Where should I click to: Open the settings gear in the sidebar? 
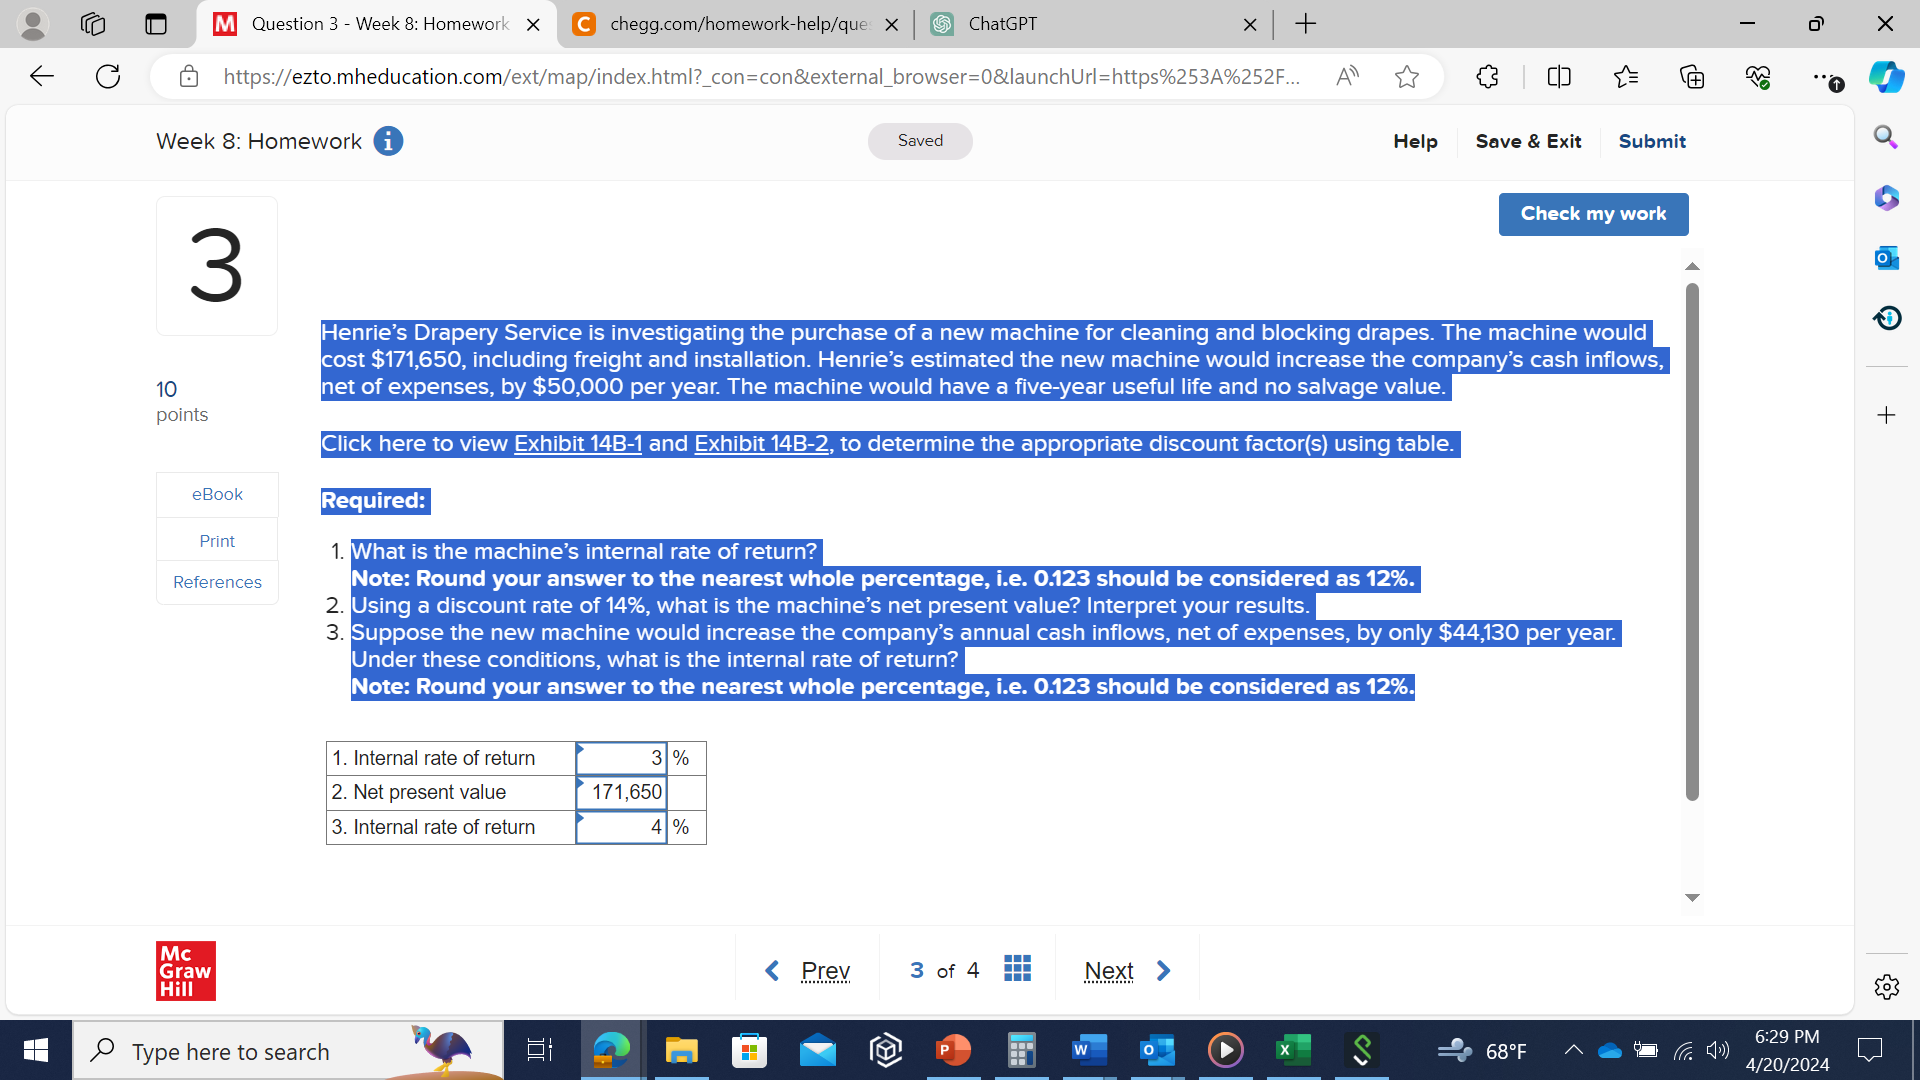pyautogui.click(x=1886, y=987)
